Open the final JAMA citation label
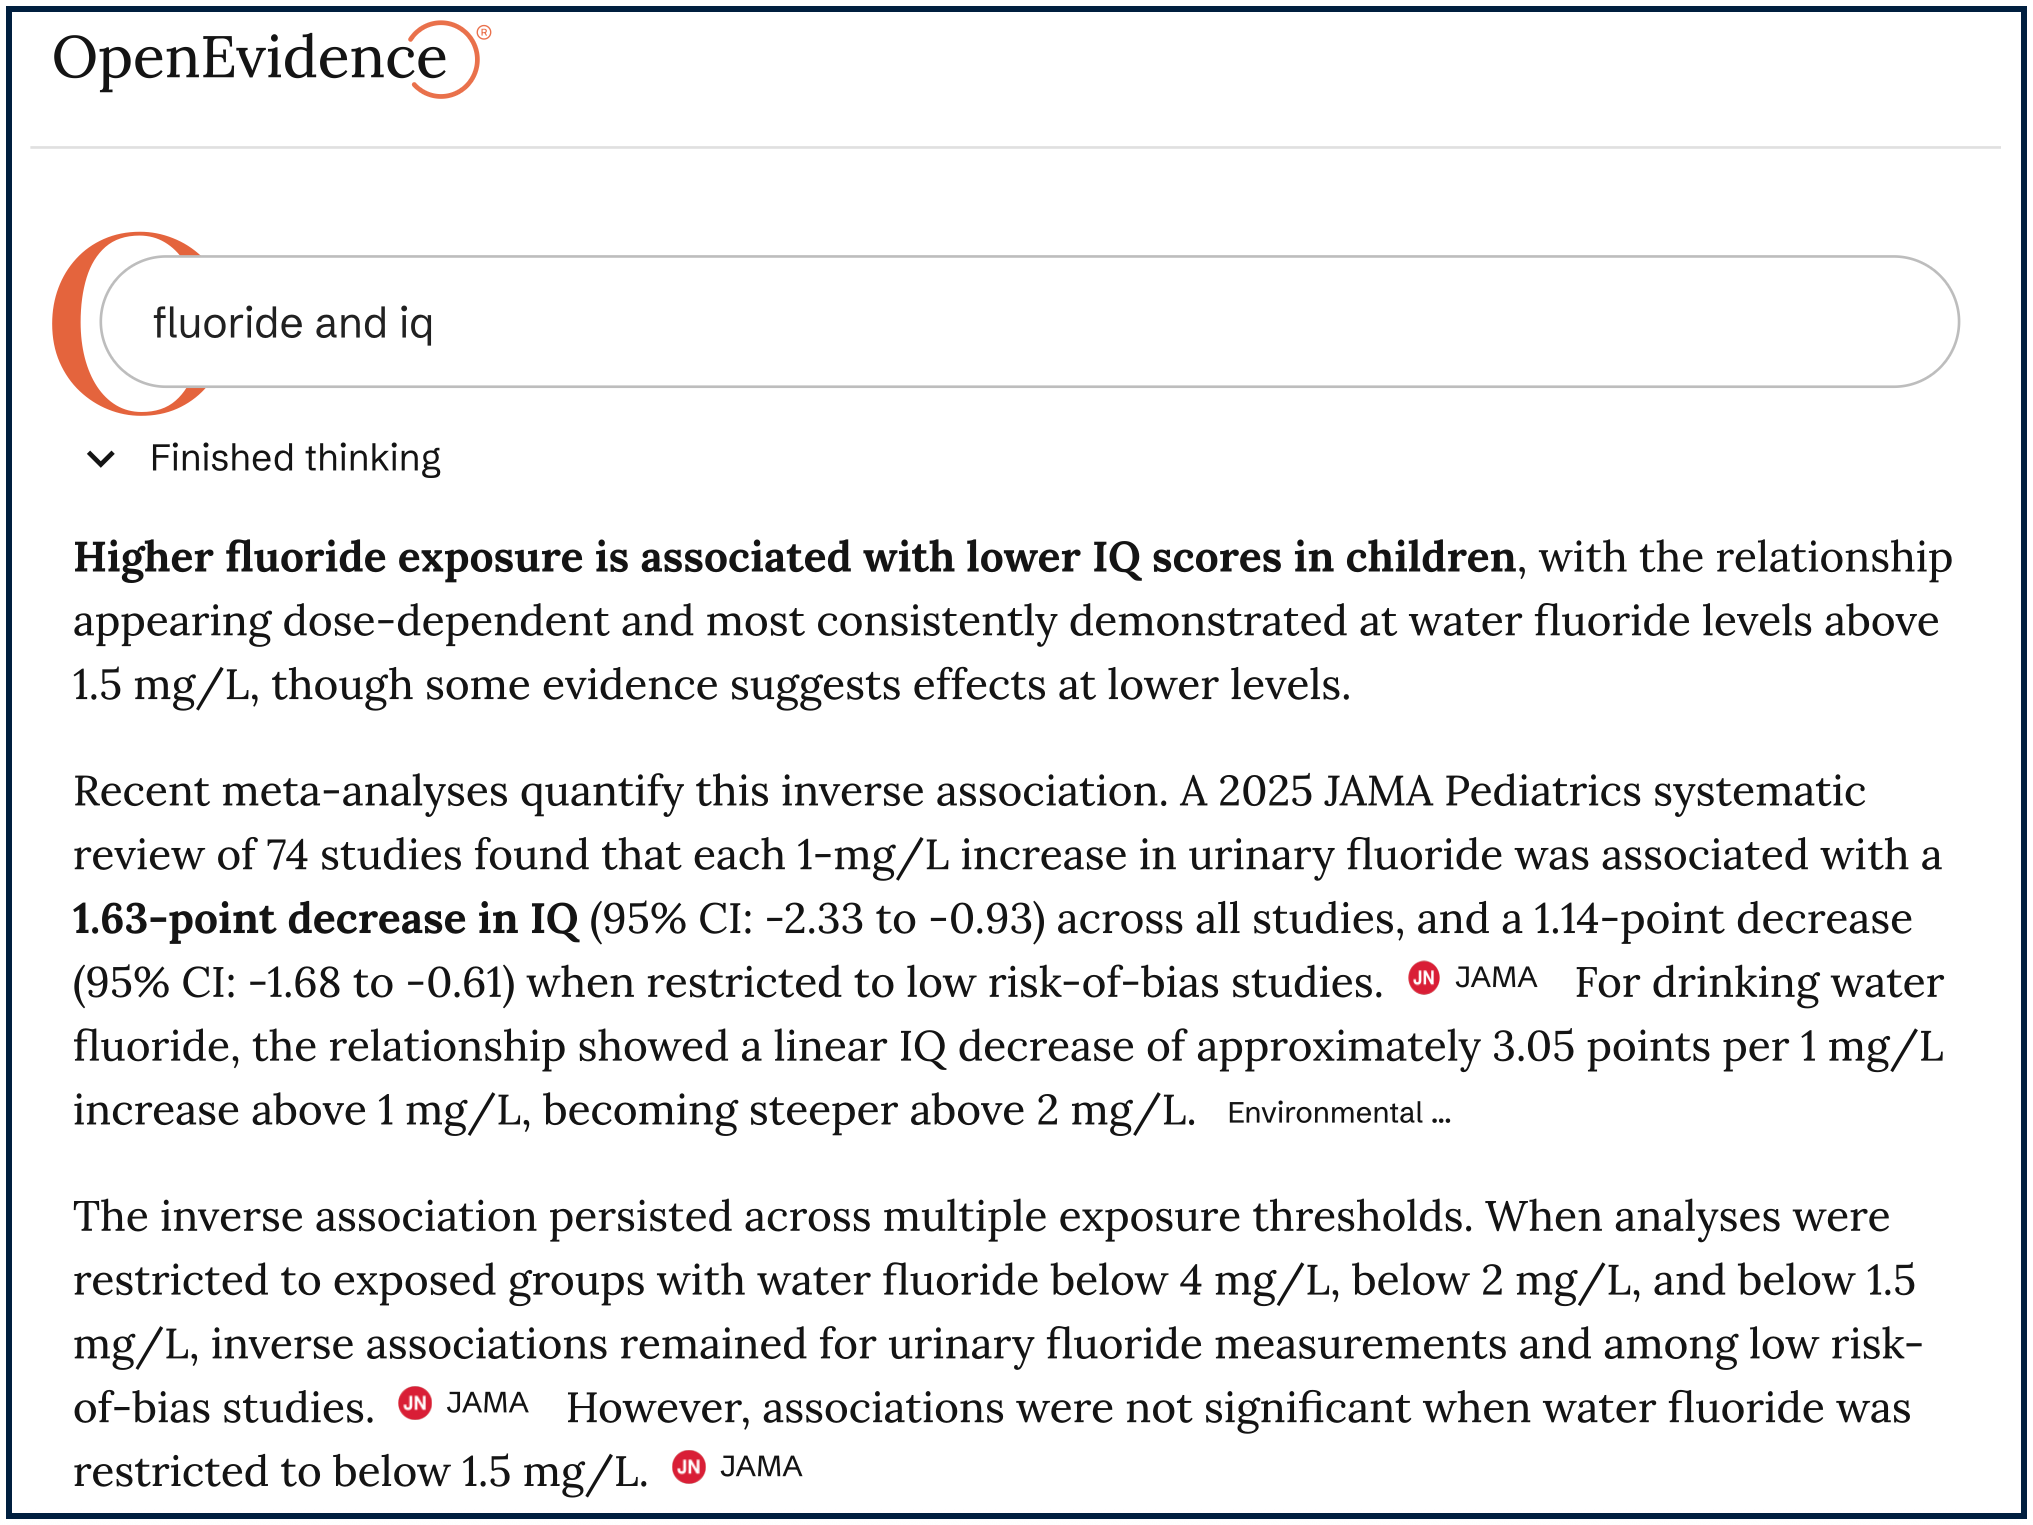Screen dimensions: 2033x1525 point(760,1467)
